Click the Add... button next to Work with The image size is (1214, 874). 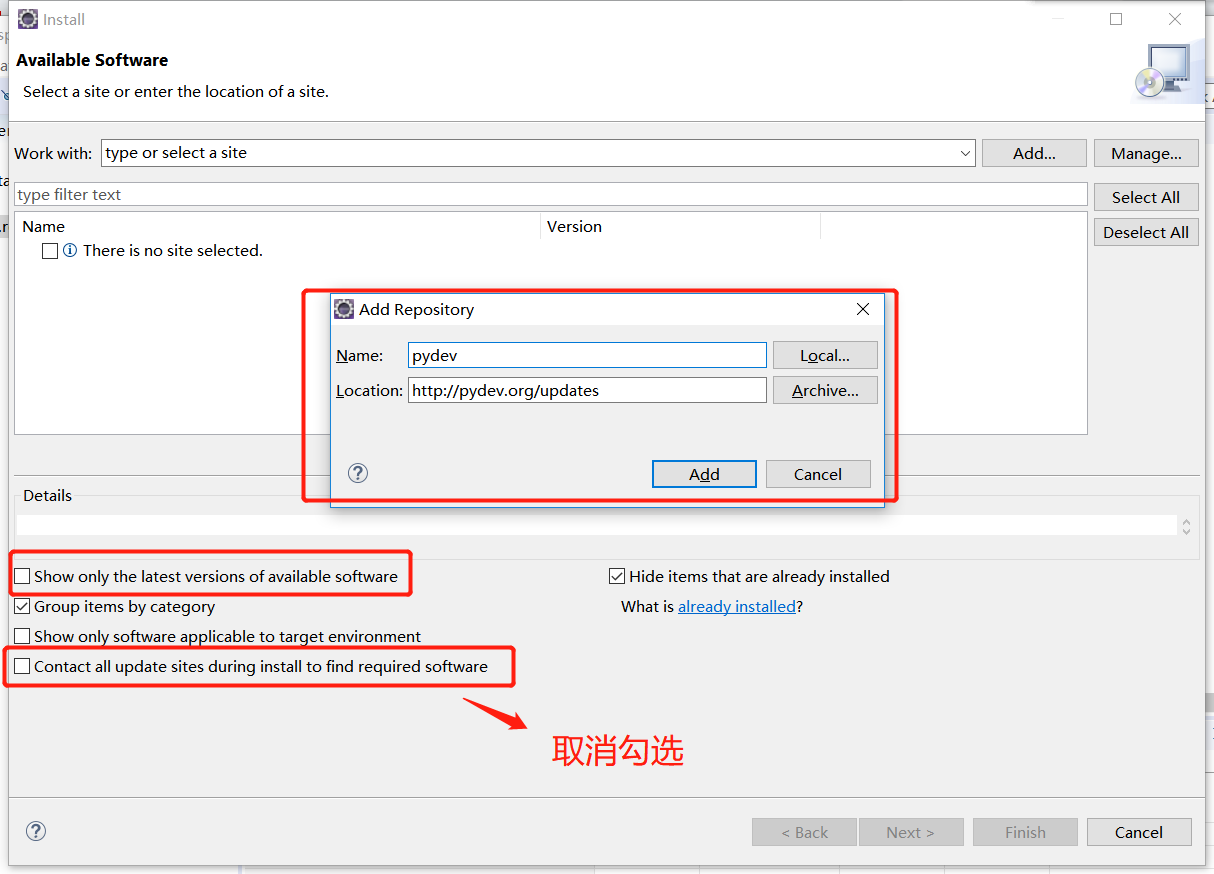tap(1034, 153)
